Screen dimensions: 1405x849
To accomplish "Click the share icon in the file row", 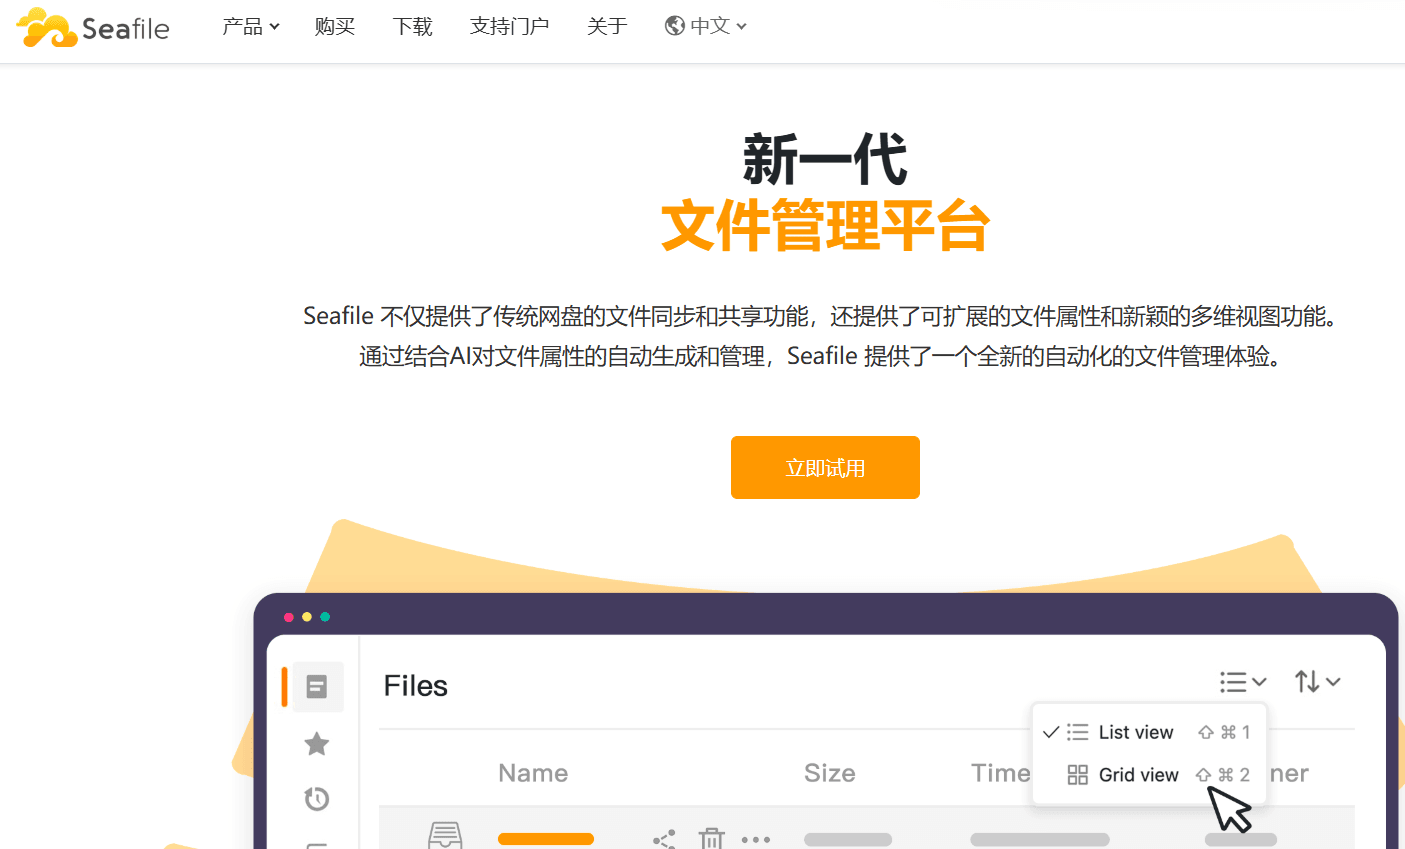I will [x=664, y=839].
